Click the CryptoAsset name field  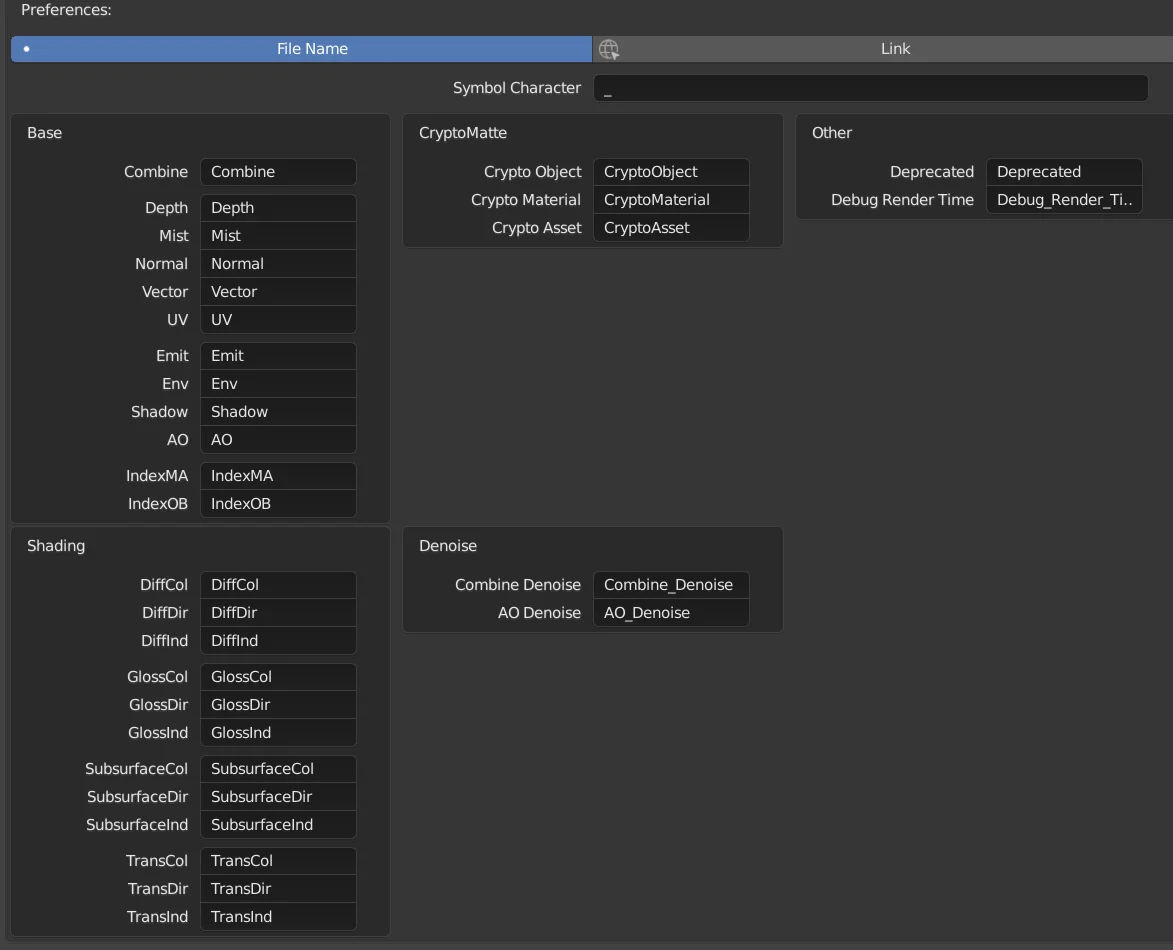point(671,227)
